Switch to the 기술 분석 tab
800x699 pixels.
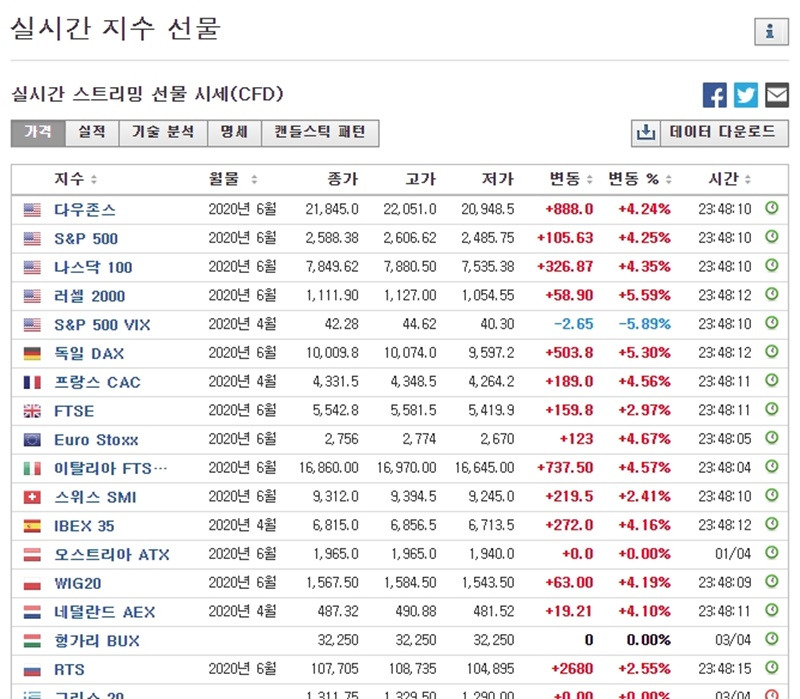[163, 133]
